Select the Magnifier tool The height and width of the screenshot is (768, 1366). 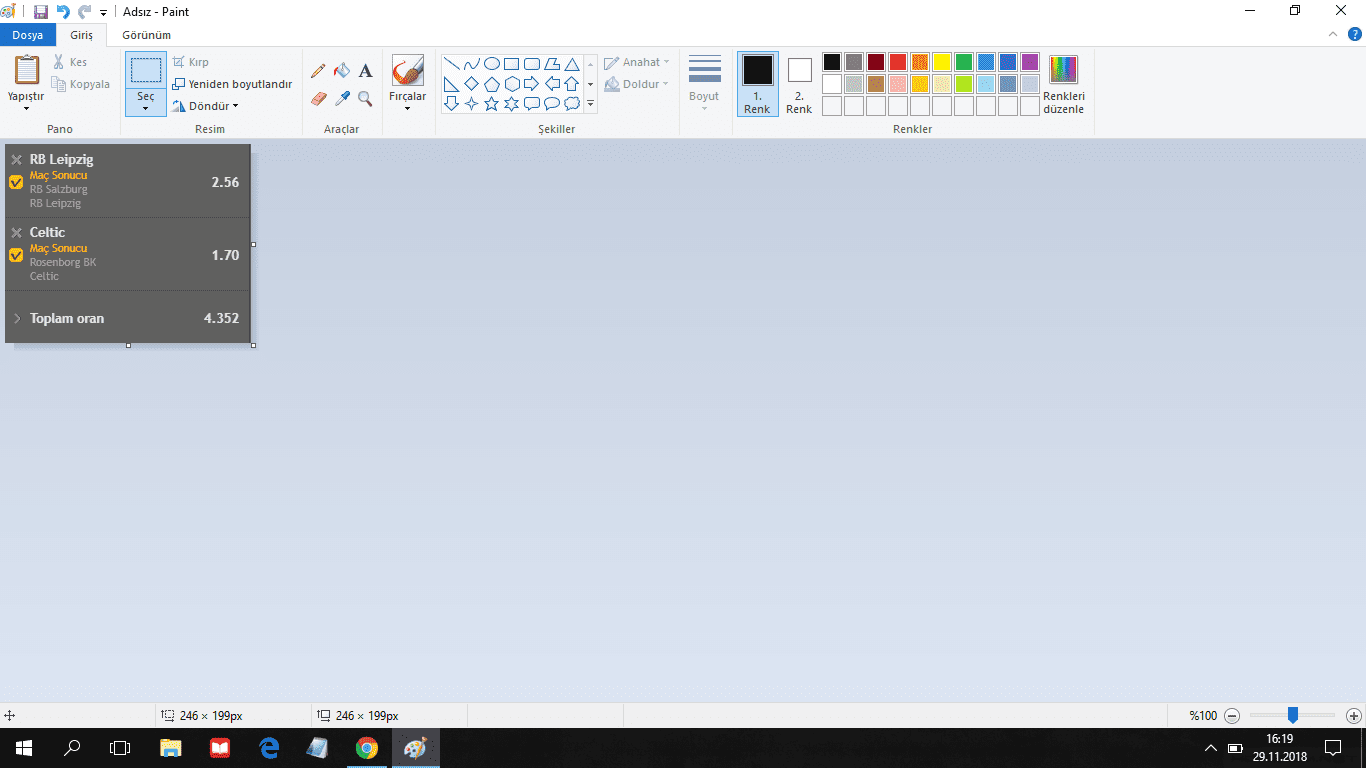click(365, 98)
